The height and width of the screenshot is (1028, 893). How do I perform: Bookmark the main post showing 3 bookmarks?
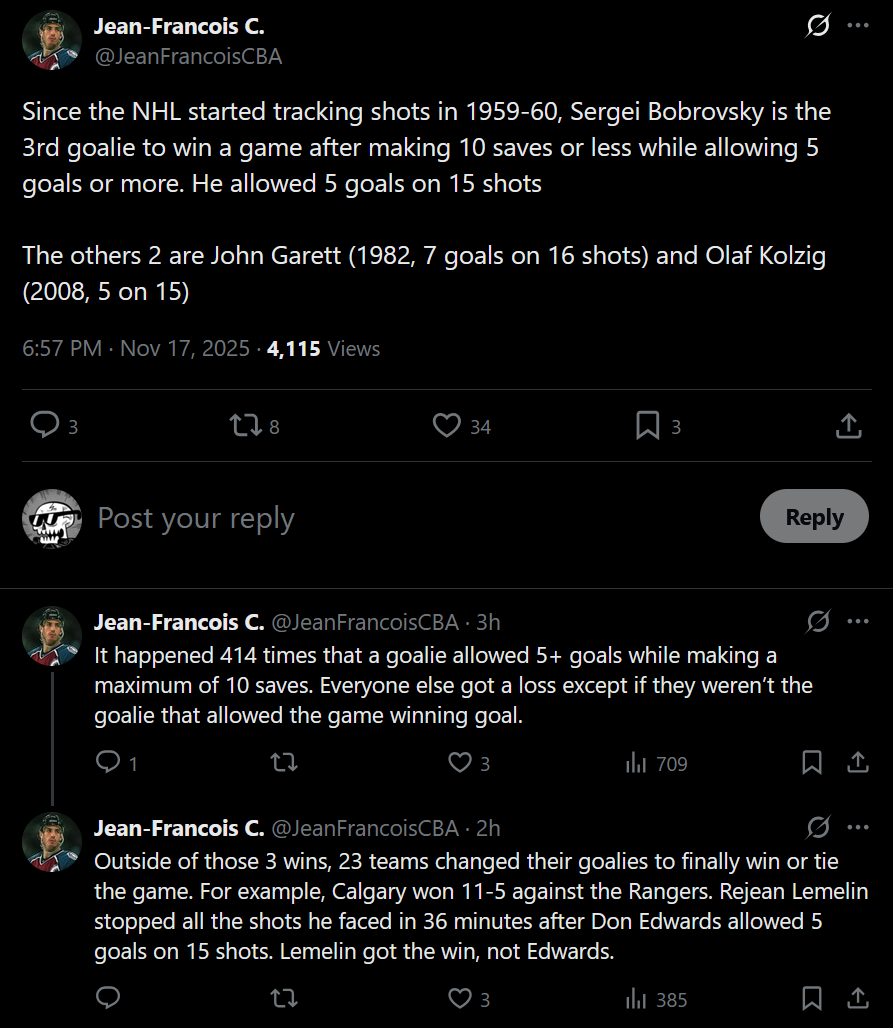pyautogui.click(x=648, y=426)
